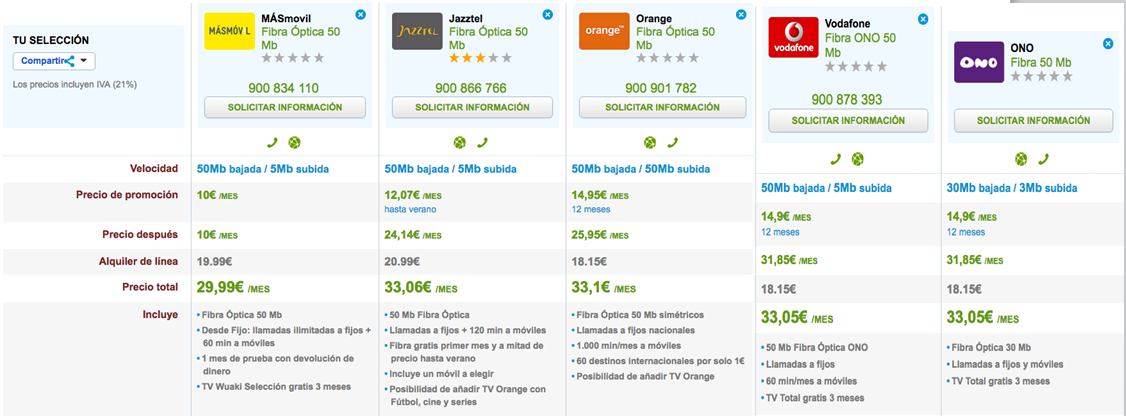Click the 20.99€ line rental value

(x=401, y=261)
